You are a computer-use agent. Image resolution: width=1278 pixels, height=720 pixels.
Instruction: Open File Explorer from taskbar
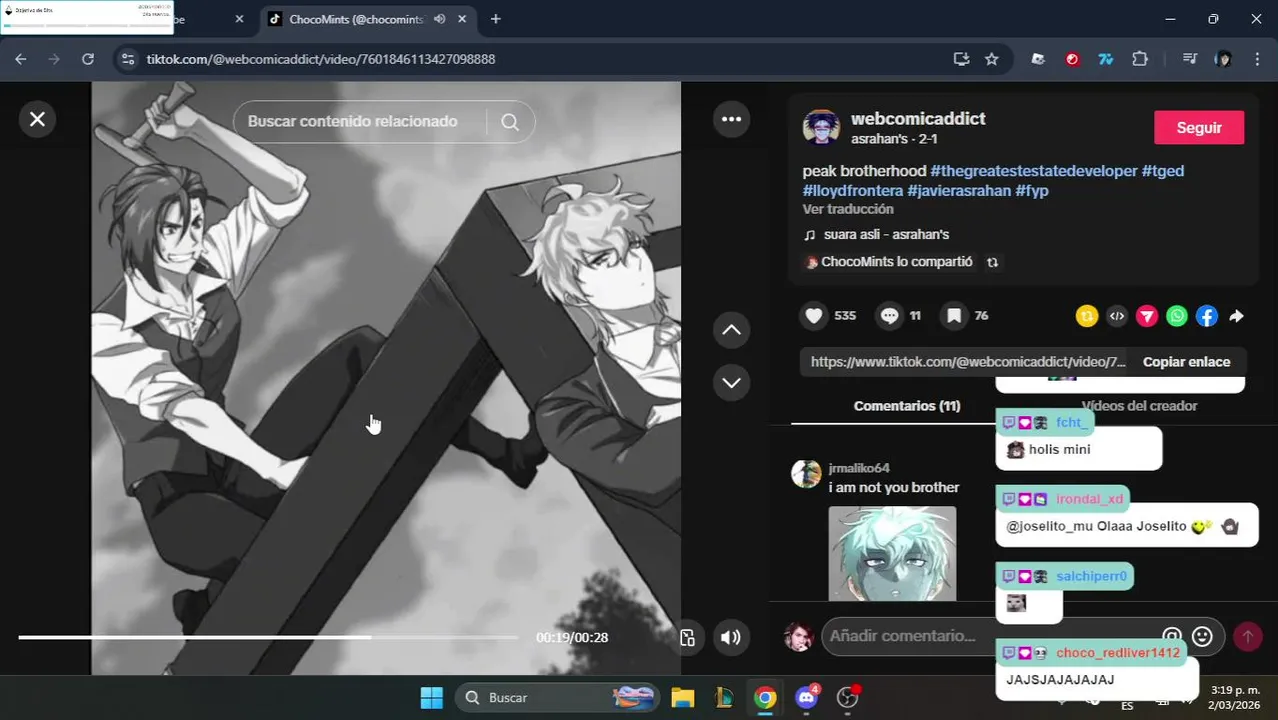682,698
